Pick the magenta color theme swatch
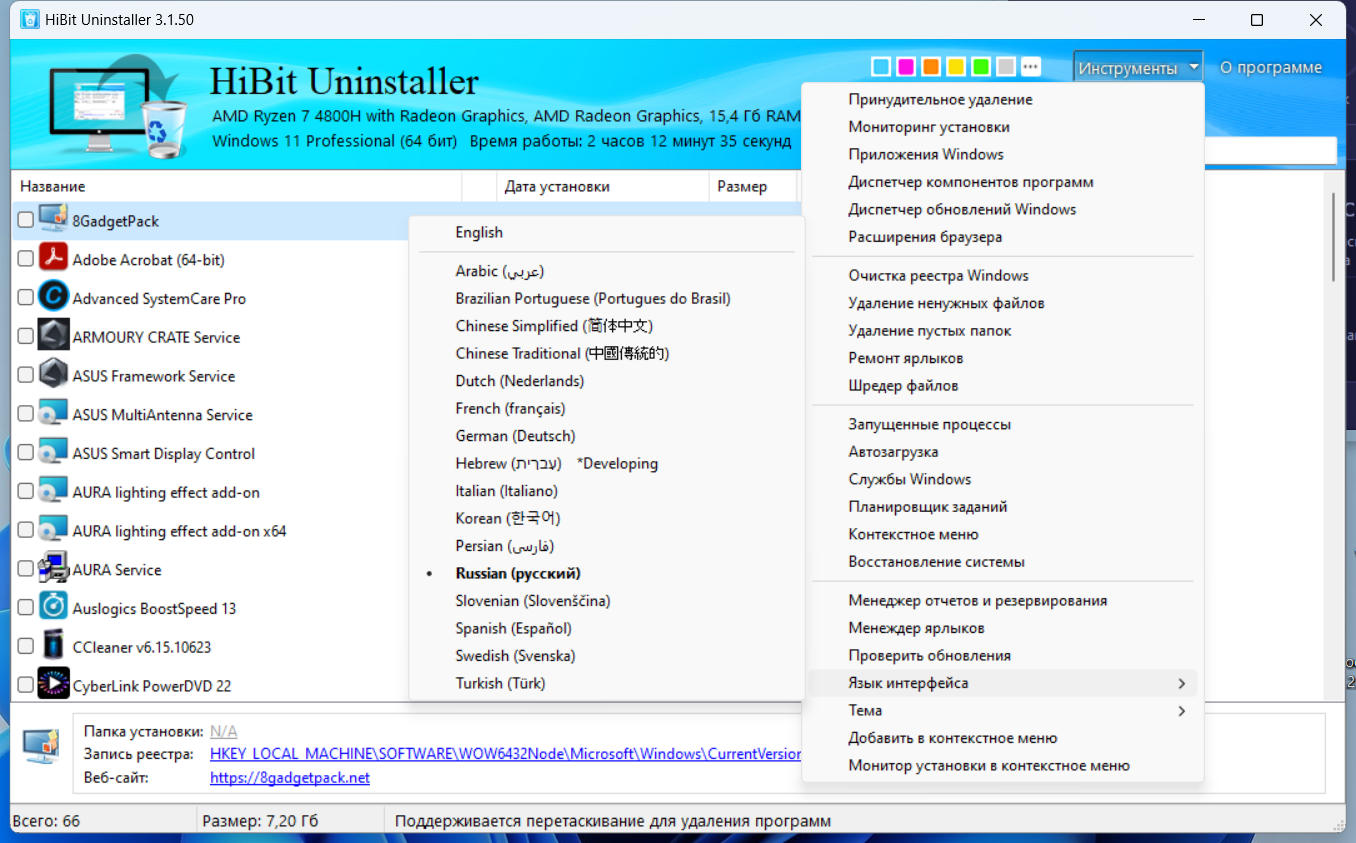 tap(906, 67)
